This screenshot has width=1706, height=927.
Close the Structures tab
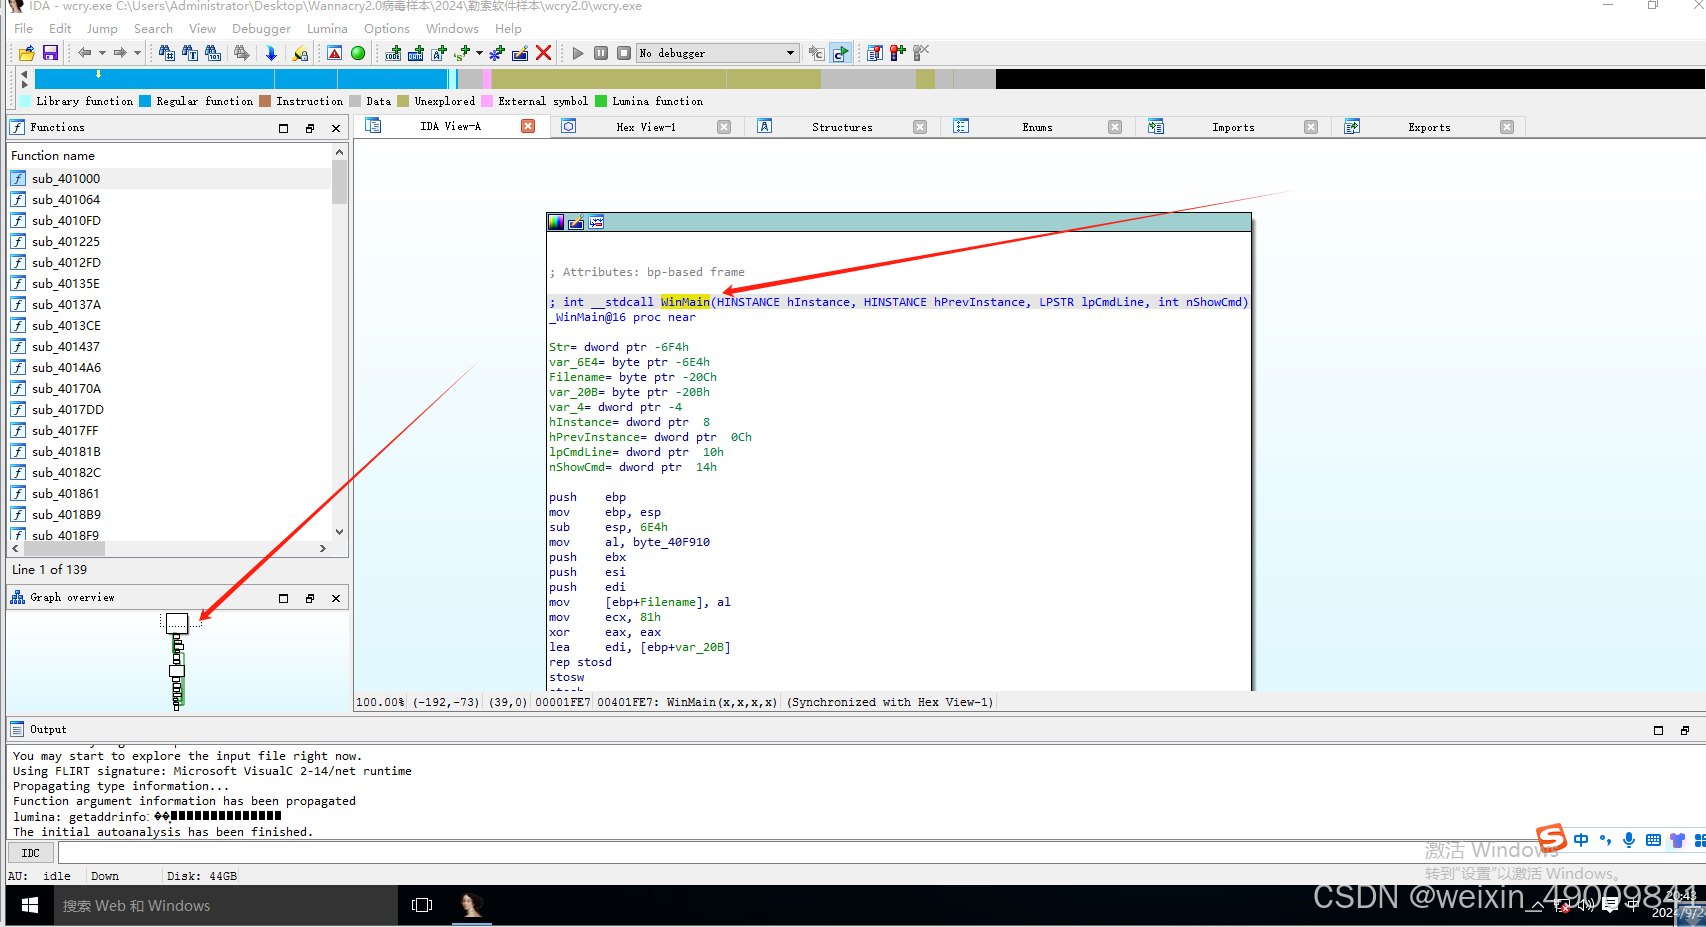920,127
